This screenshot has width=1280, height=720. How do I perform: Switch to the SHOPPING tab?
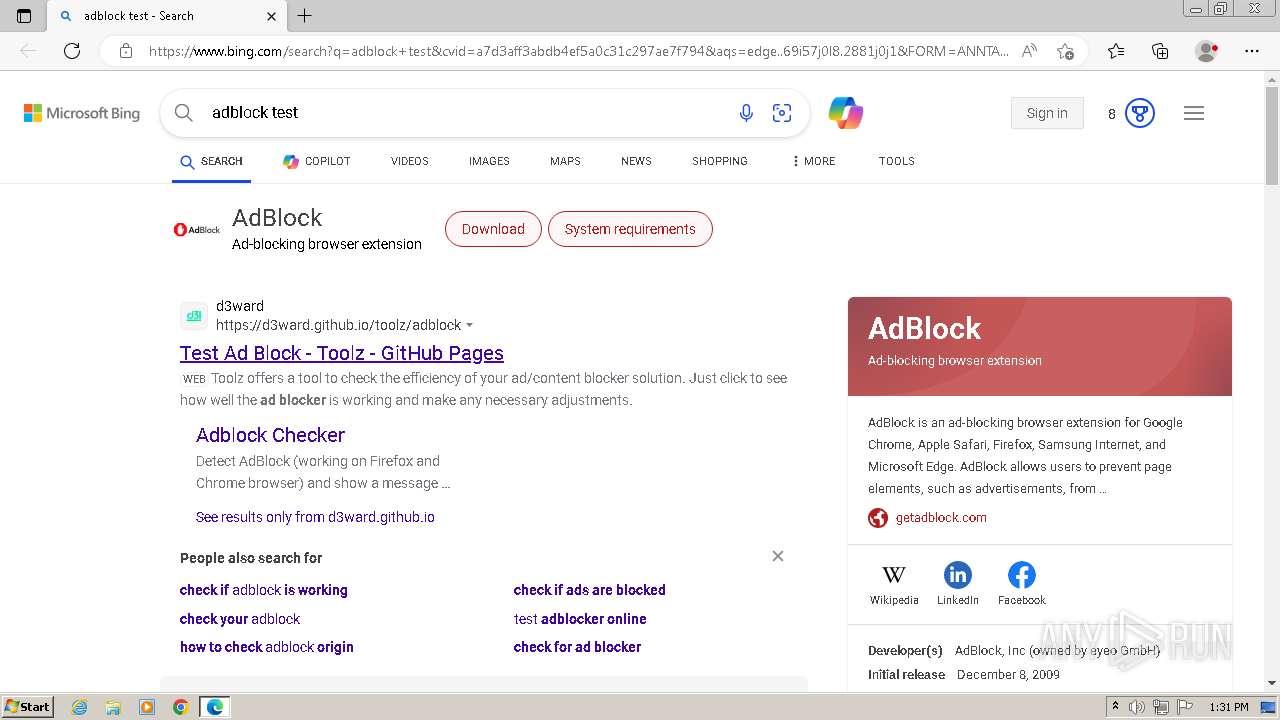coord(720,161)
